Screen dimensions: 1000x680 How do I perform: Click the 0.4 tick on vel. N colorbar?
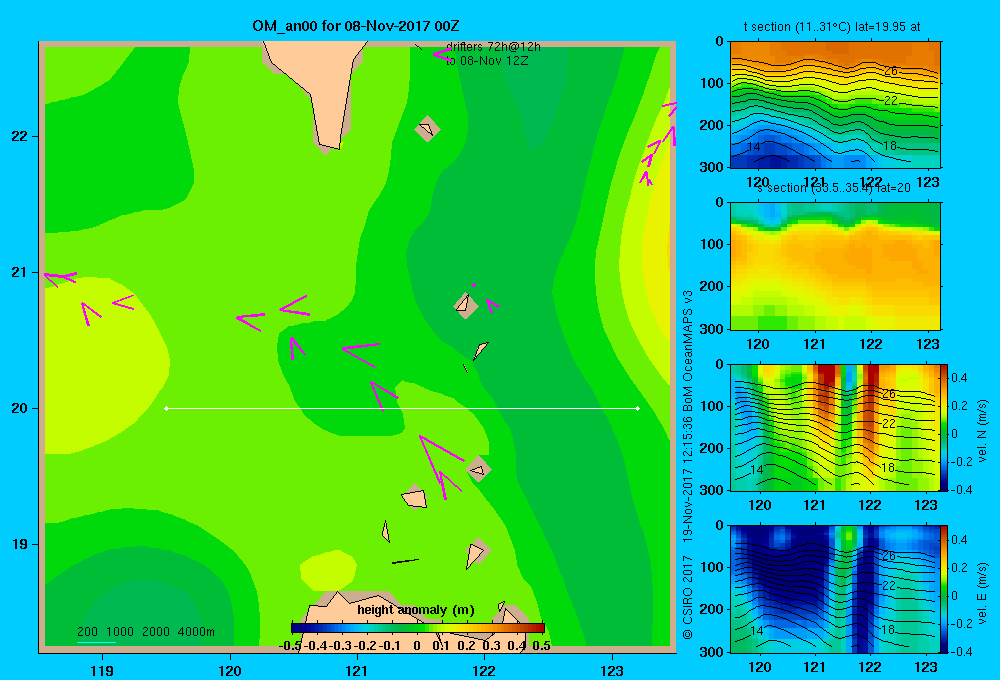click(x=959, y=378)
